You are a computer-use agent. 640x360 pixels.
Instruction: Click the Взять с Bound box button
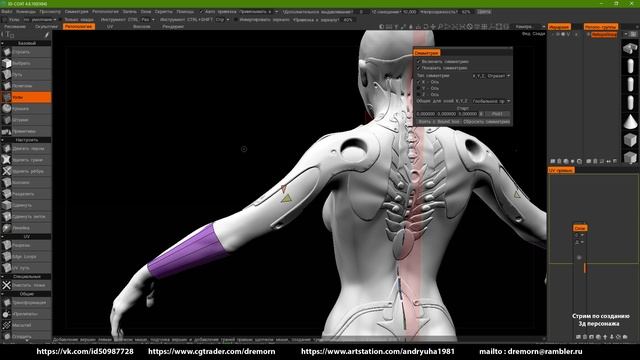point(439,122)
